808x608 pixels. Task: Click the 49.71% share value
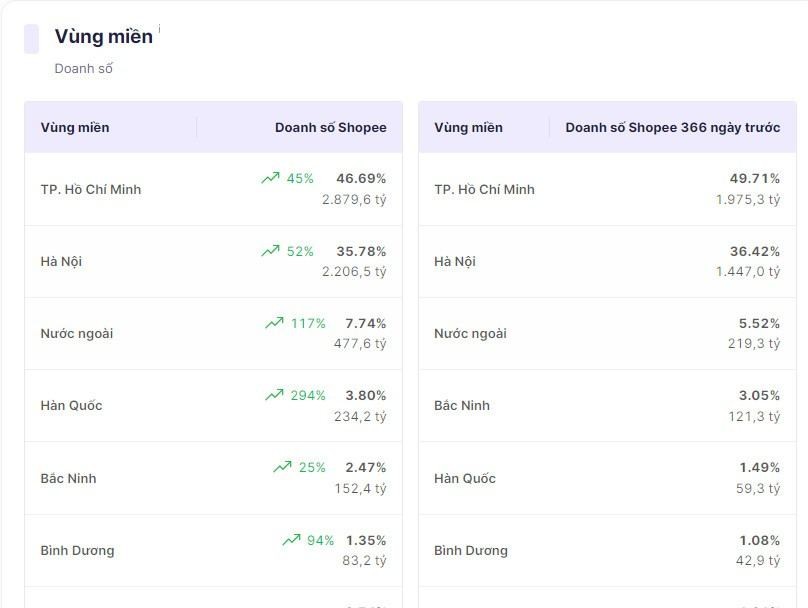(x=755, y=178)
